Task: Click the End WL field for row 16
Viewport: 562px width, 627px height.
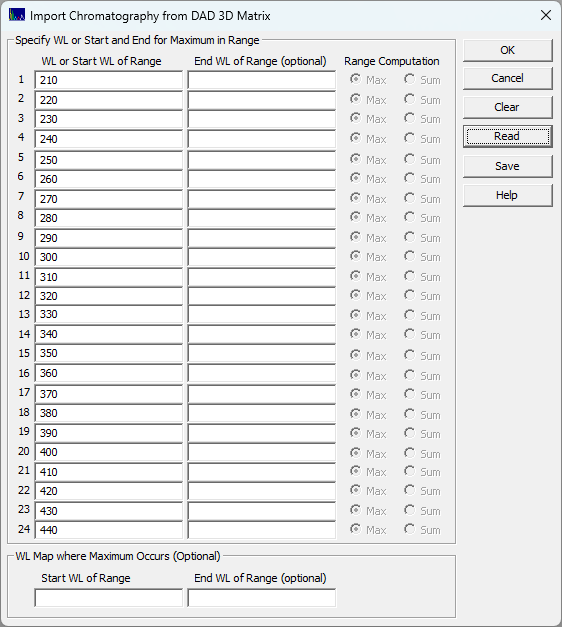Action: (x=262, y=373)
